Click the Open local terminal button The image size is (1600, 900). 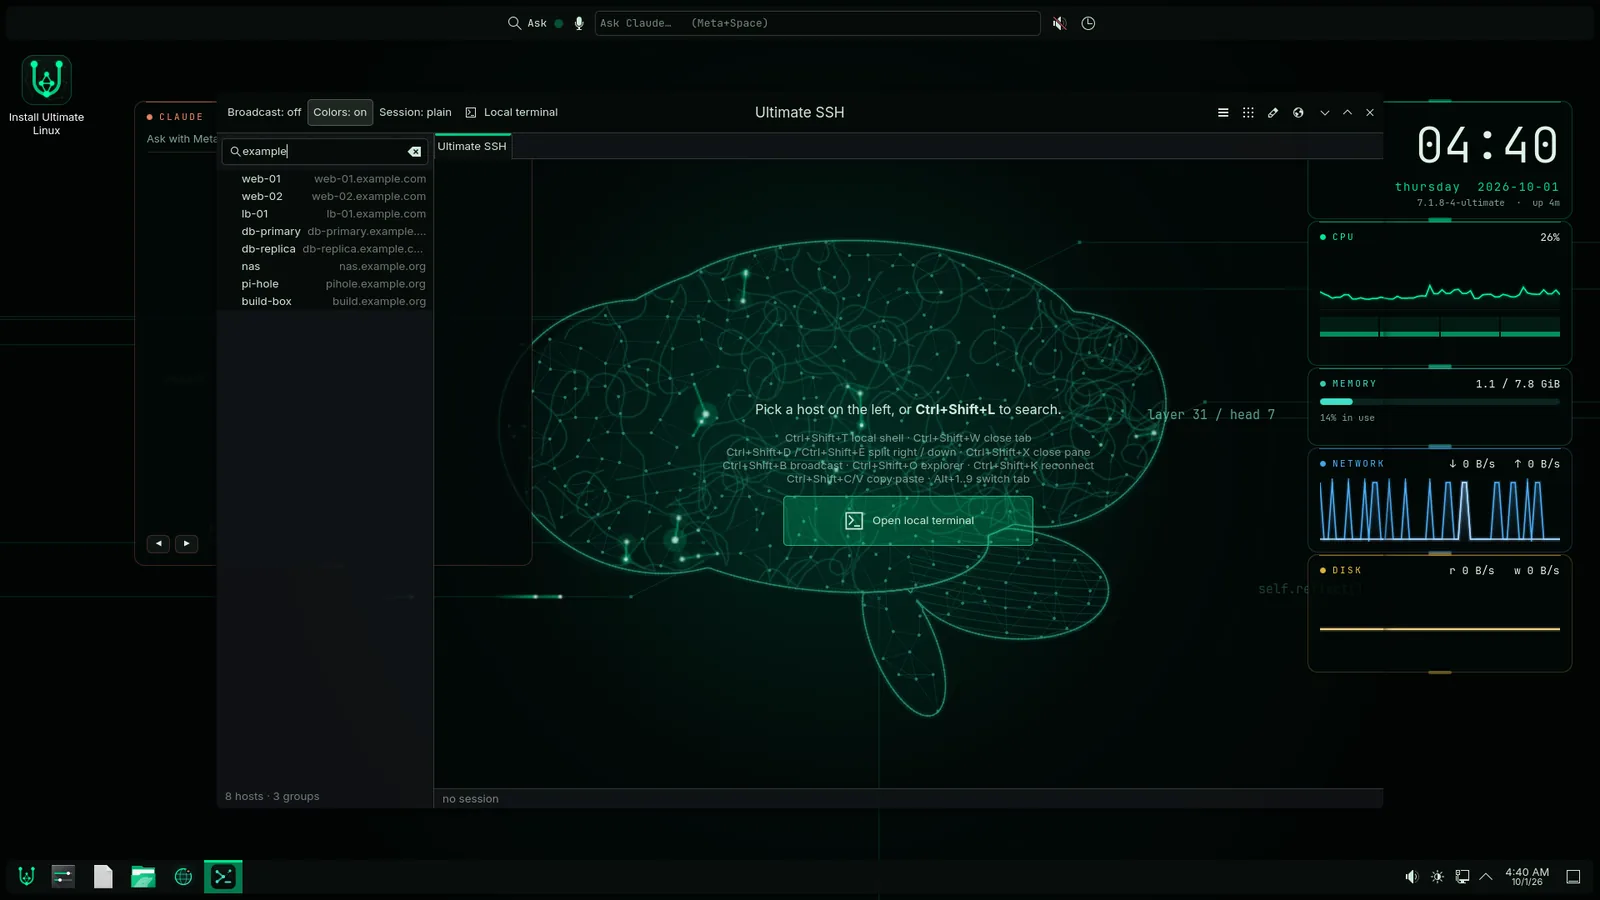pyautogui.click(x=908, y=521)
